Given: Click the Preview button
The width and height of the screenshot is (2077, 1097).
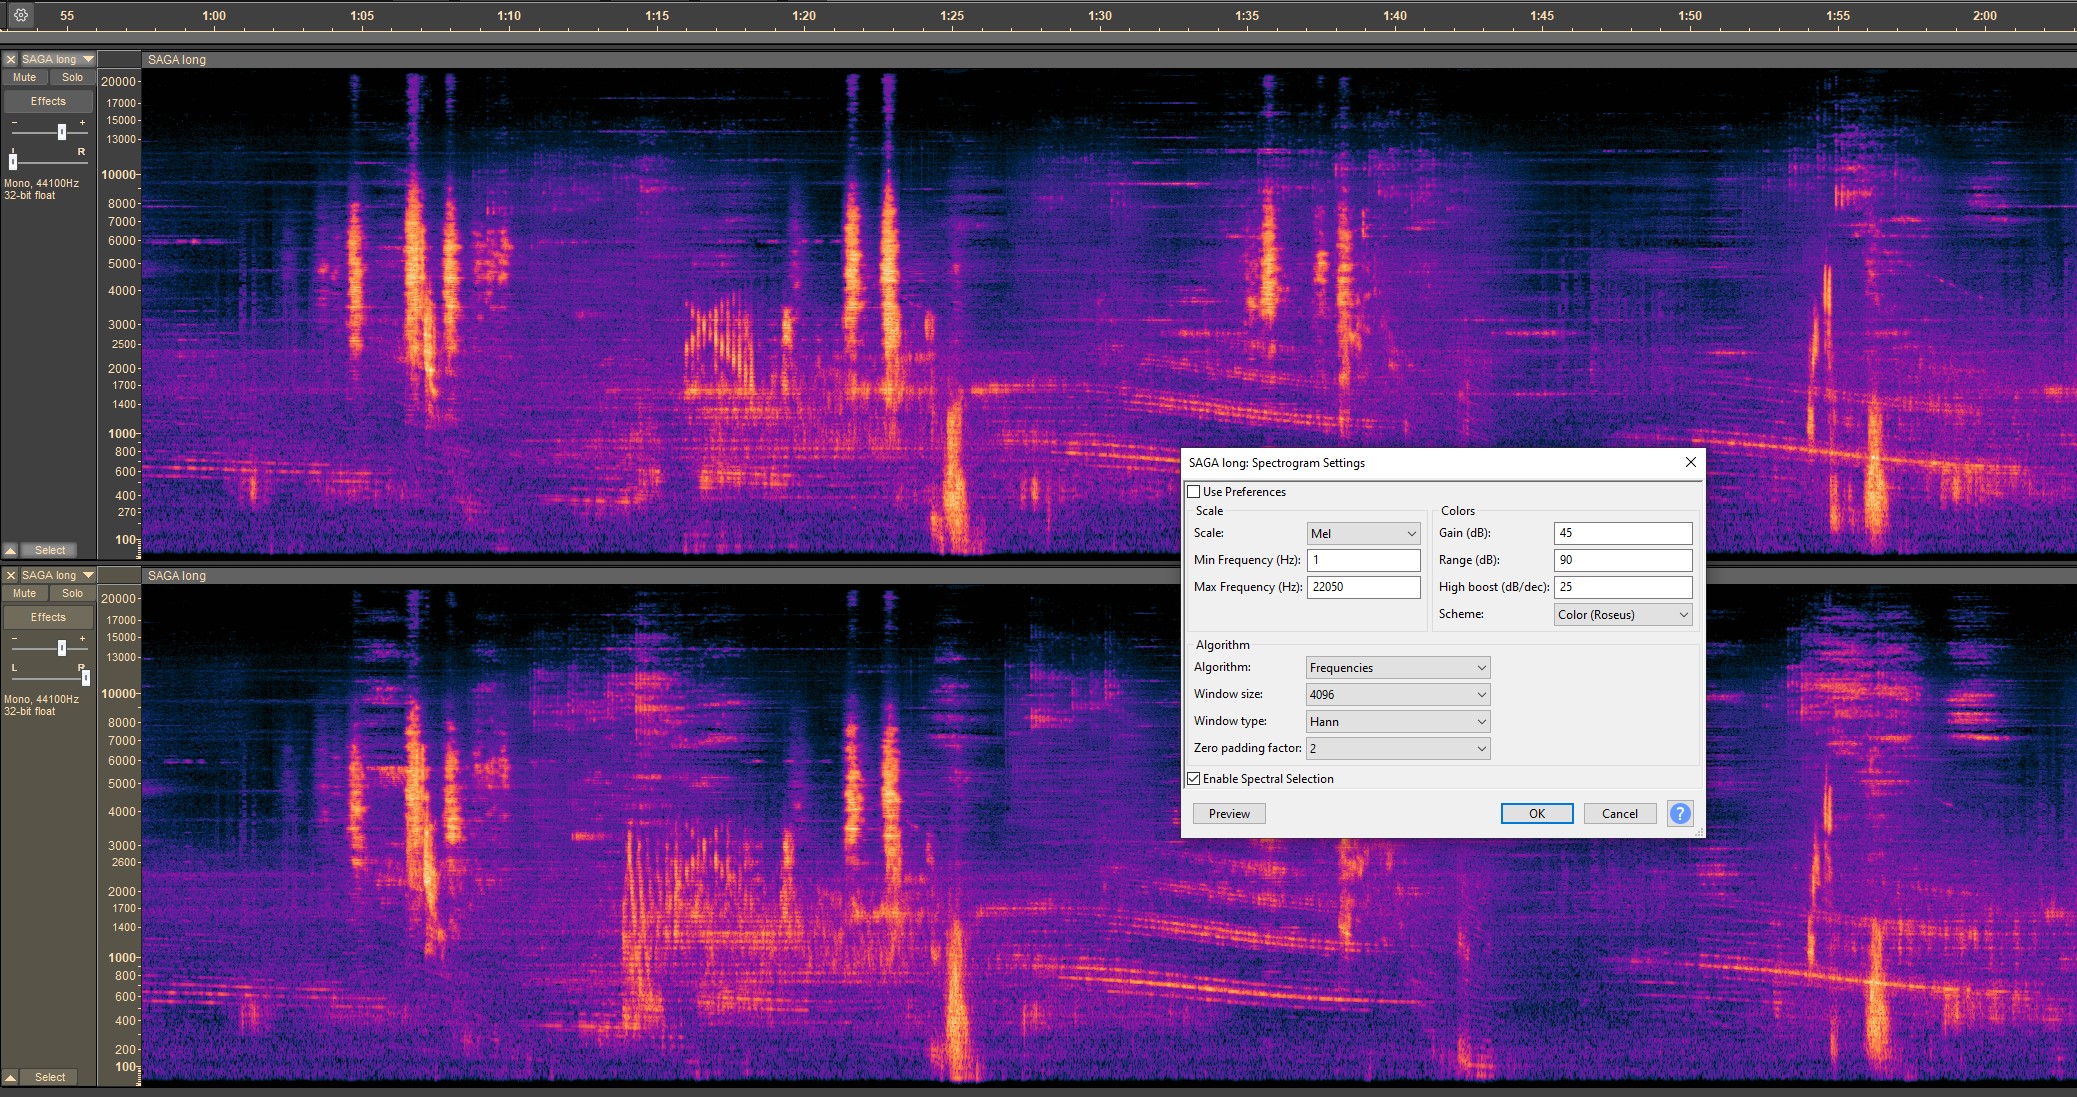Looking at the screenshot, I should pos(1229,814).
